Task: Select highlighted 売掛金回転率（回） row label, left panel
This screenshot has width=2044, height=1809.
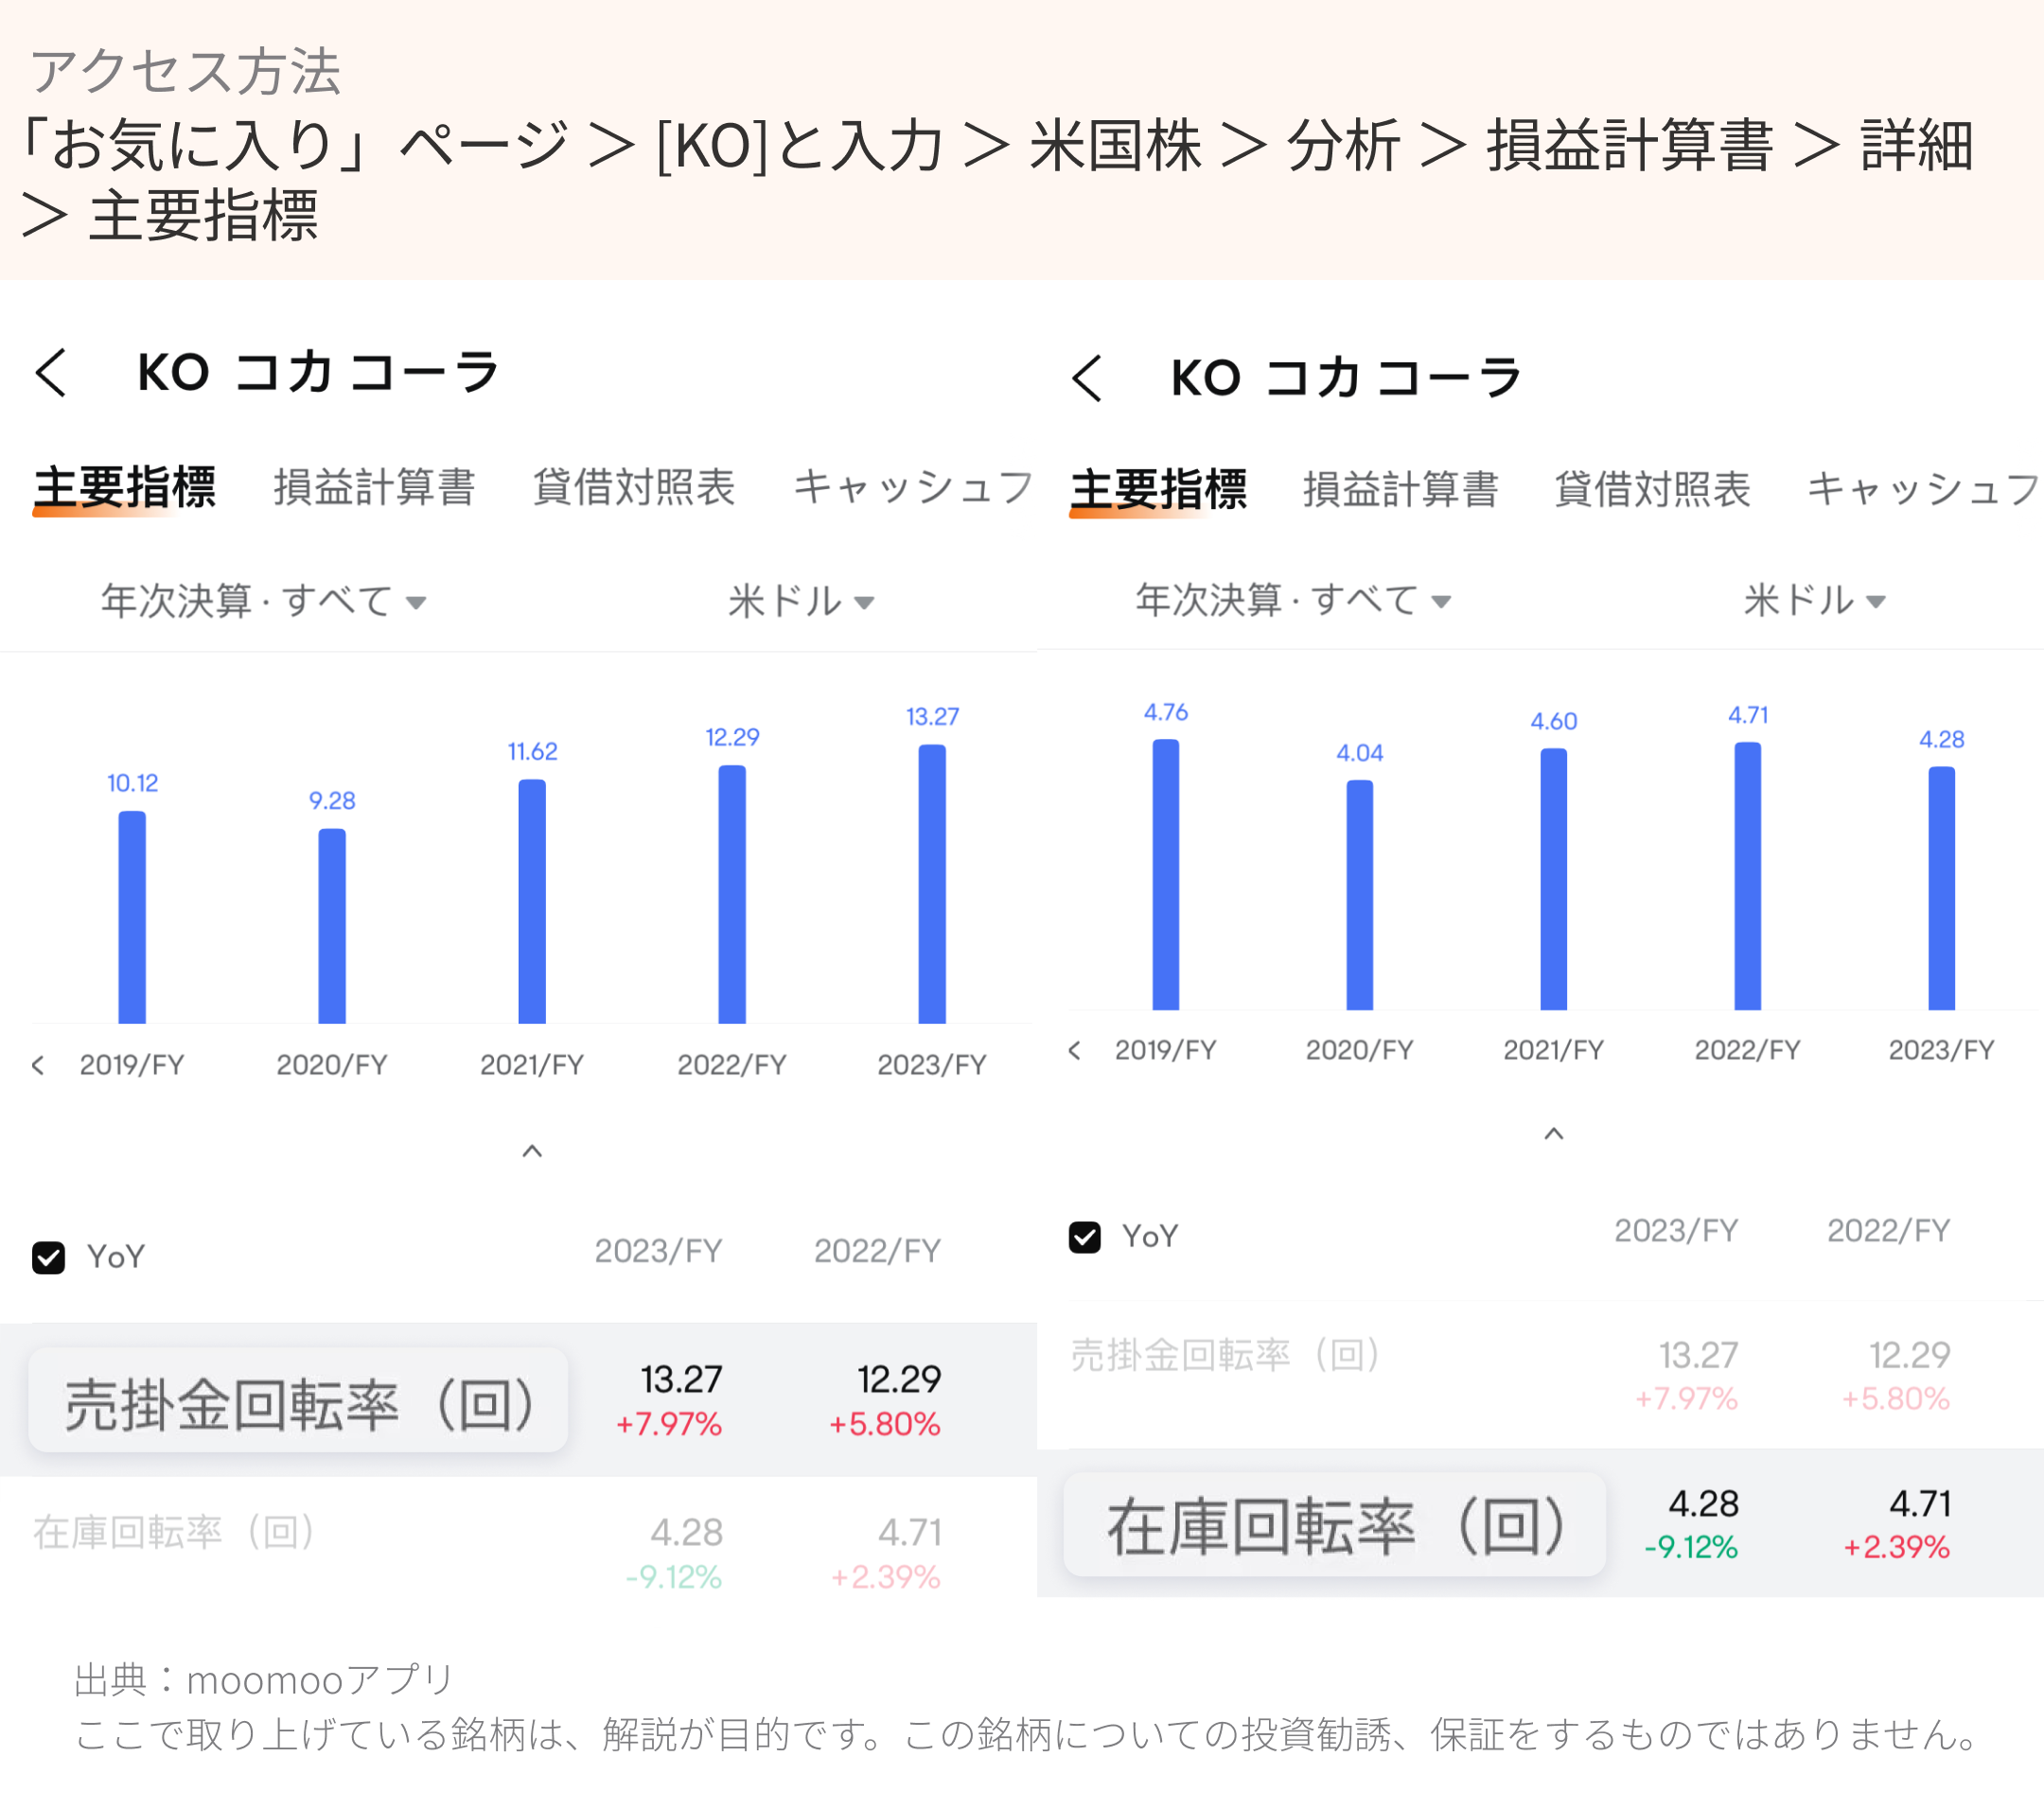Action: coord(298,1401)
